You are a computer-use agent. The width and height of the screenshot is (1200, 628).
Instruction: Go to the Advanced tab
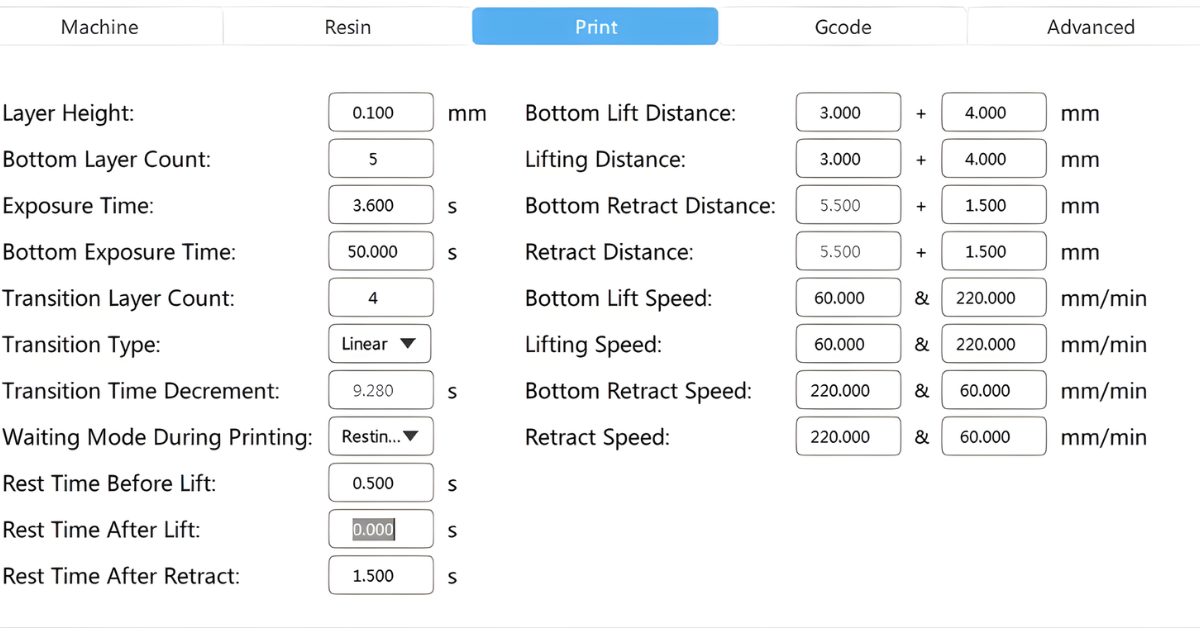tap(1090, 27)
